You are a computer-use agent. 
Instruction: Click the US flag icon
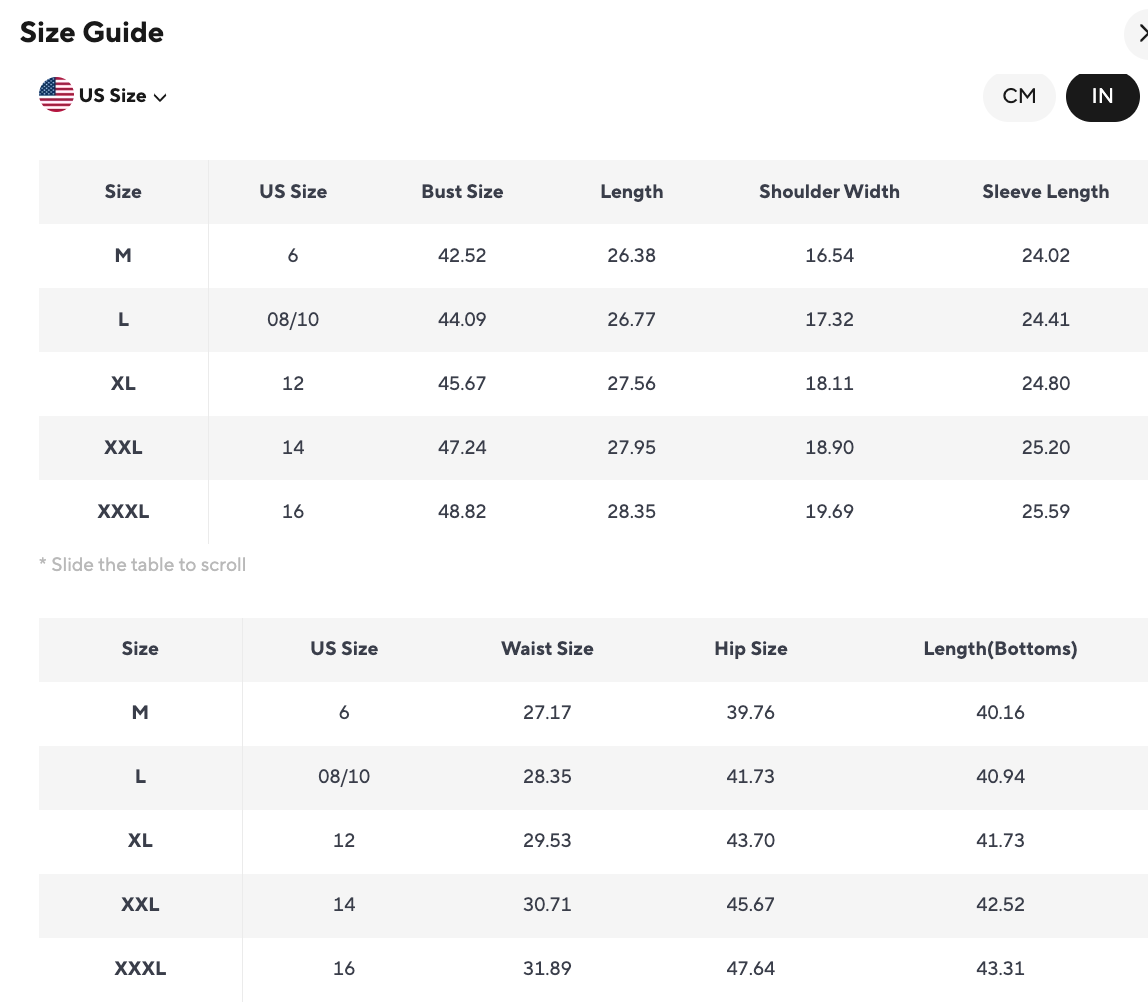(x=56, y=95)
